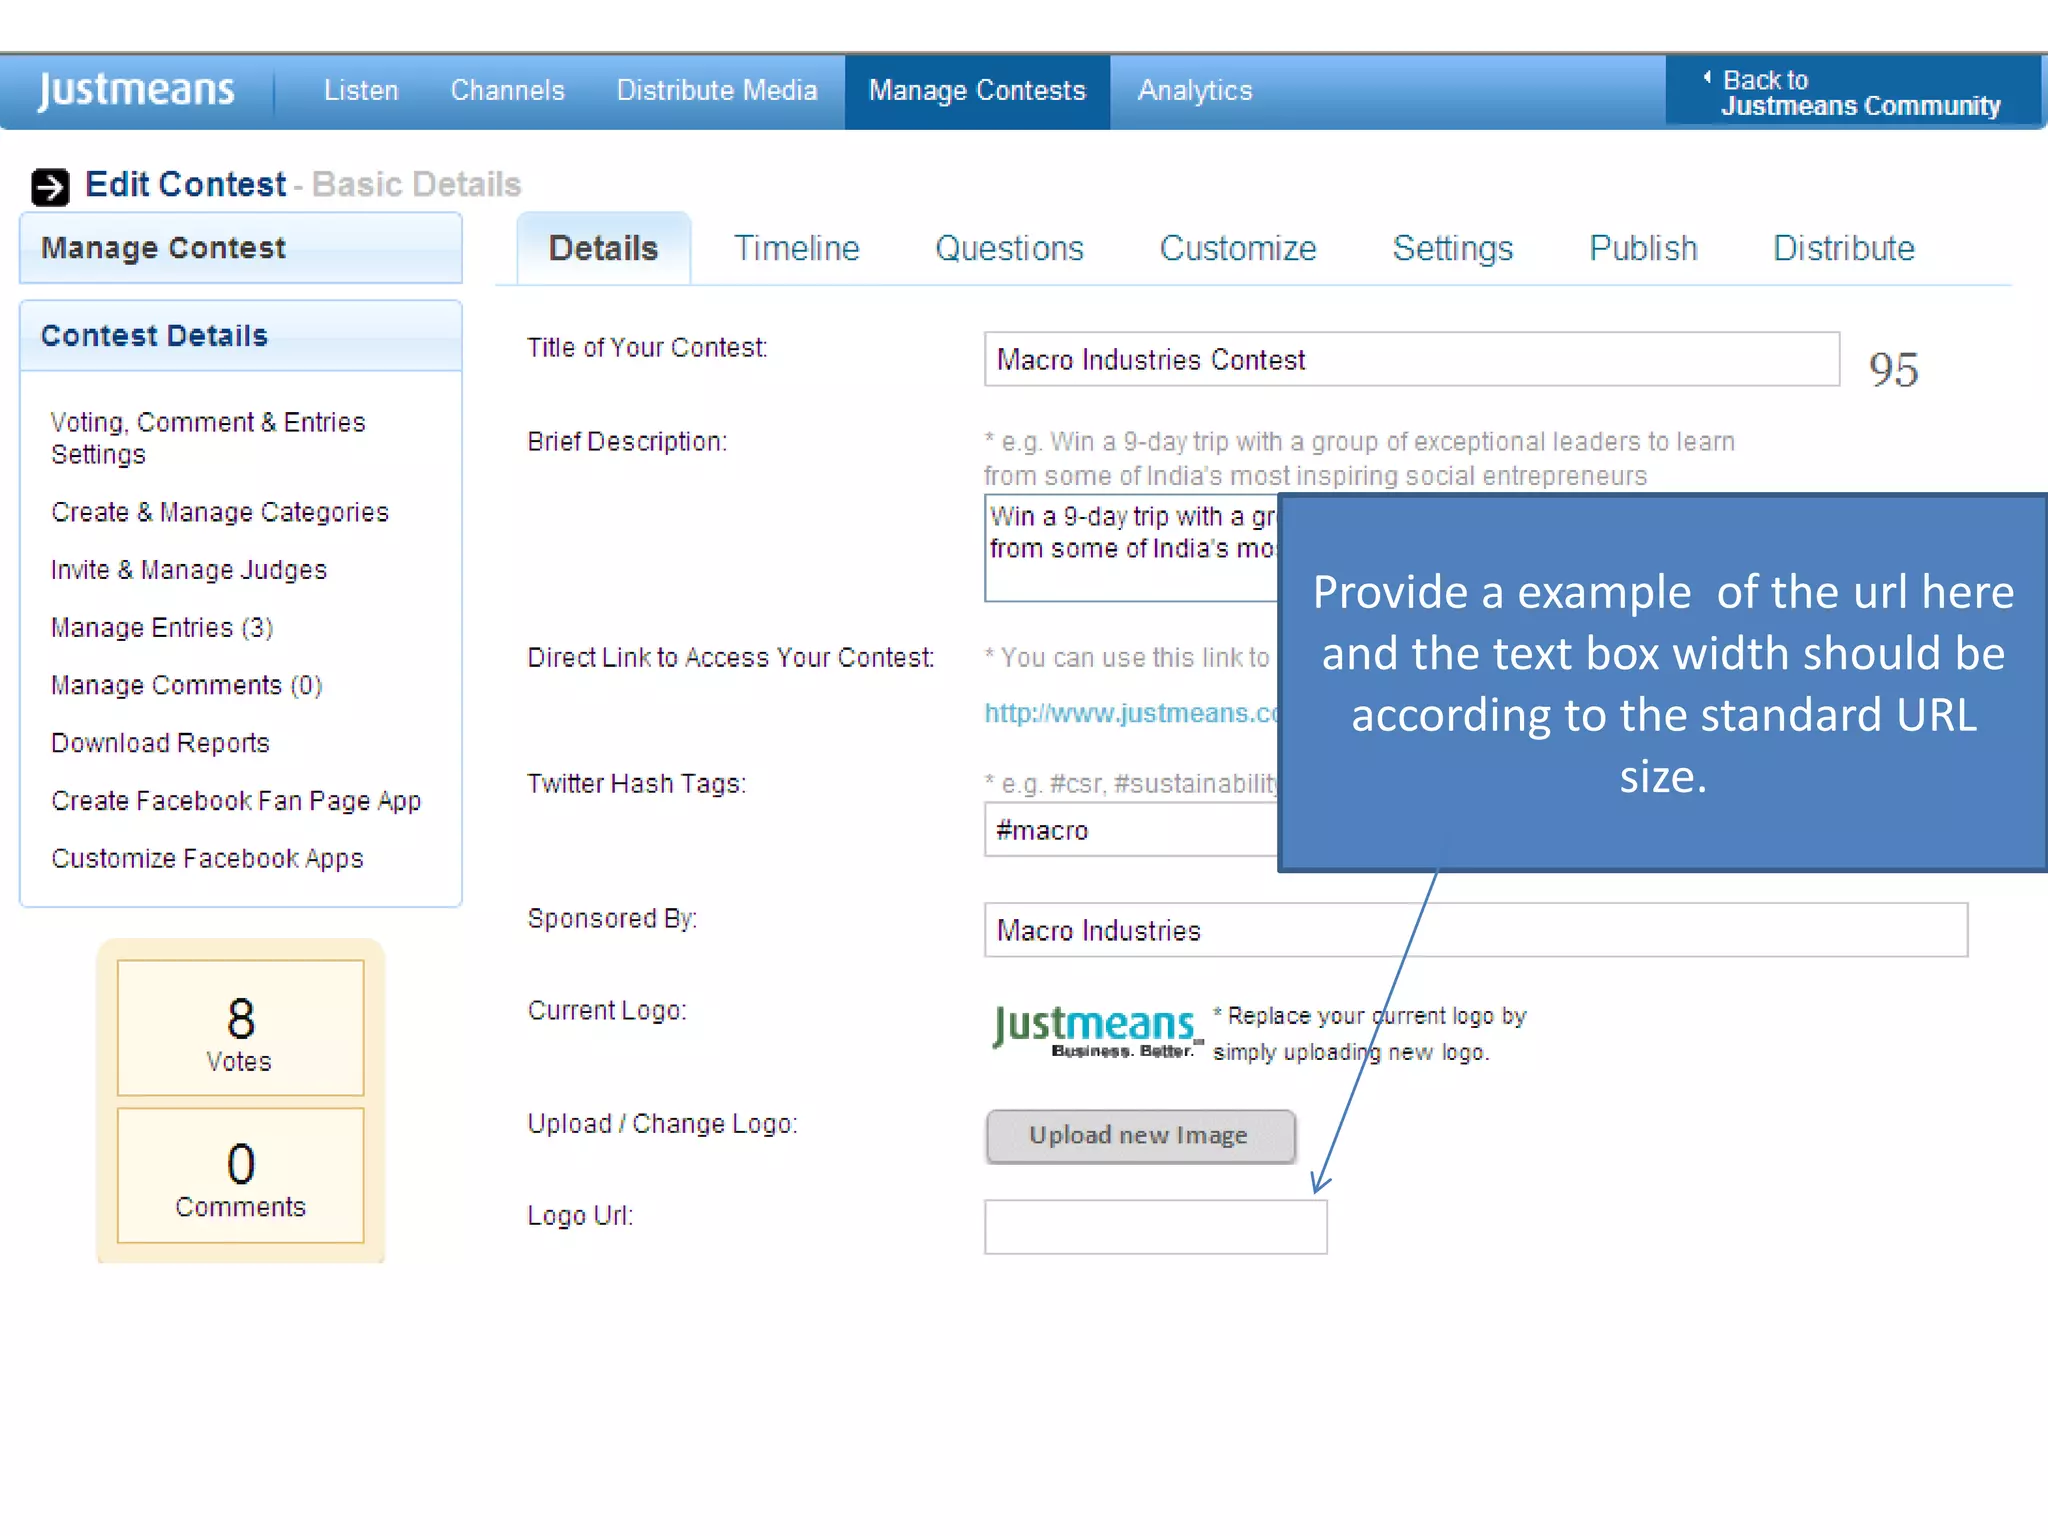Image resolution: width=2048 pixels, height=1536 pixels.
Task: Click the 8 Votes counter box
Action: pyautogui.click(x=240, y=1028)
